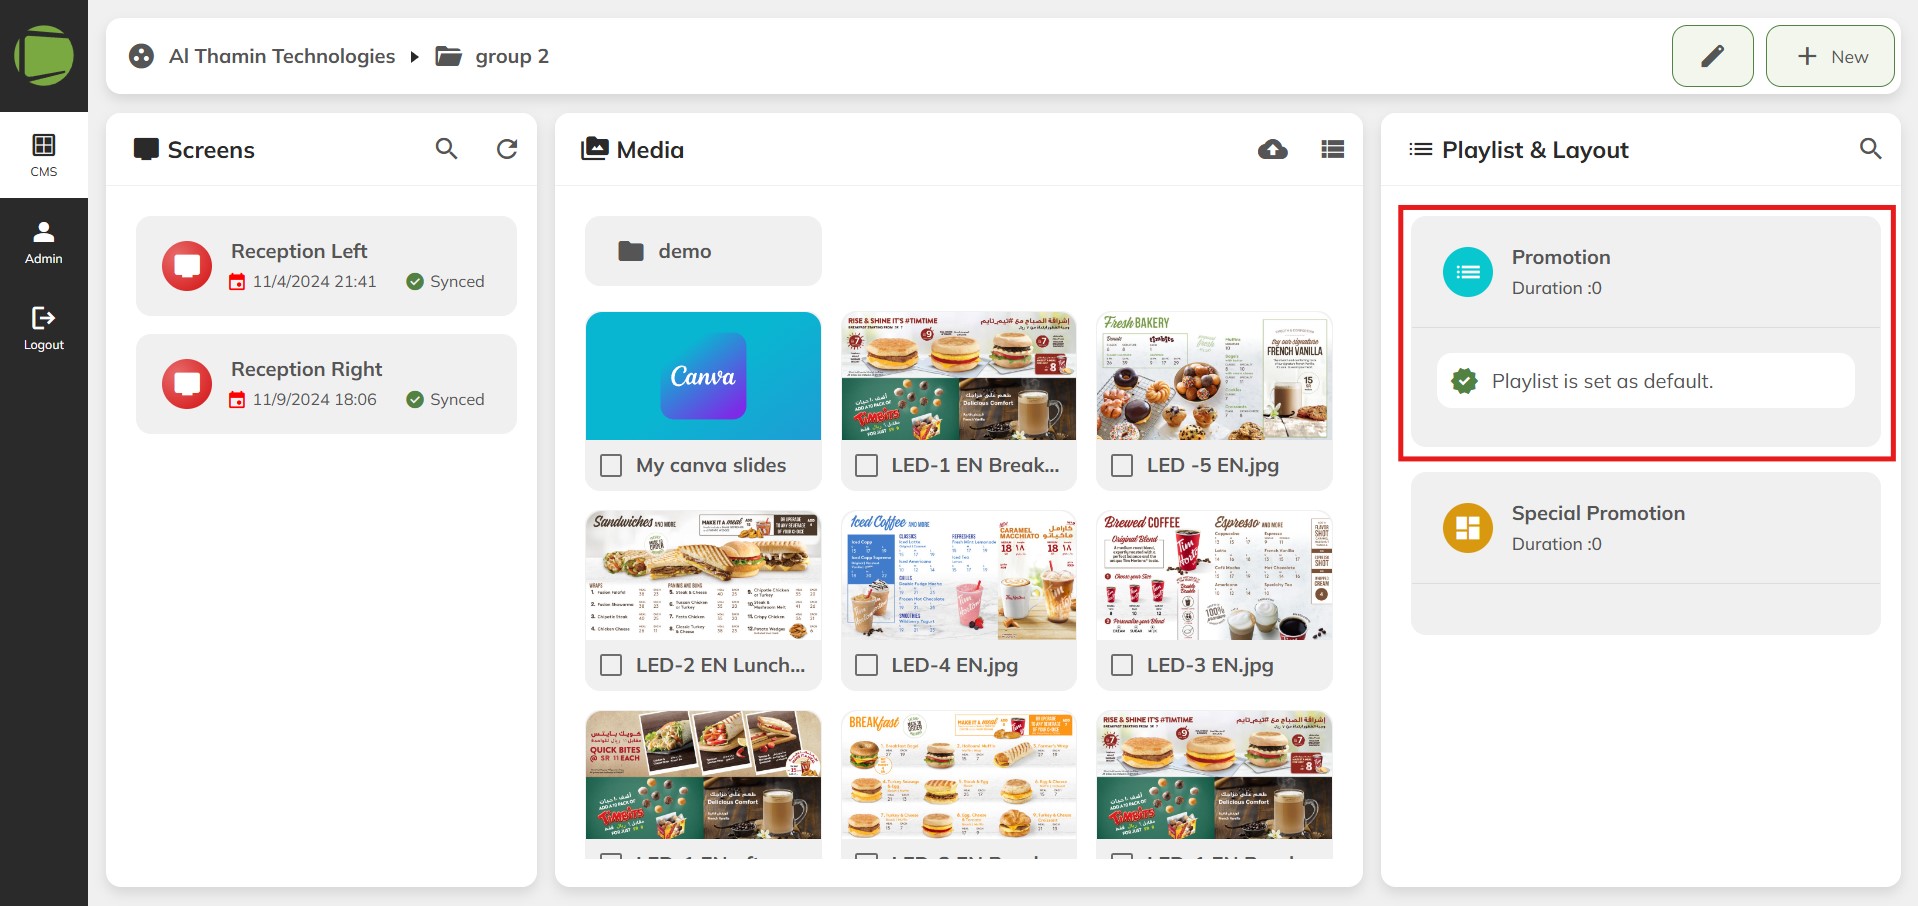
Task: Click the Reception Right synced check icon
Action: point(415,400)
